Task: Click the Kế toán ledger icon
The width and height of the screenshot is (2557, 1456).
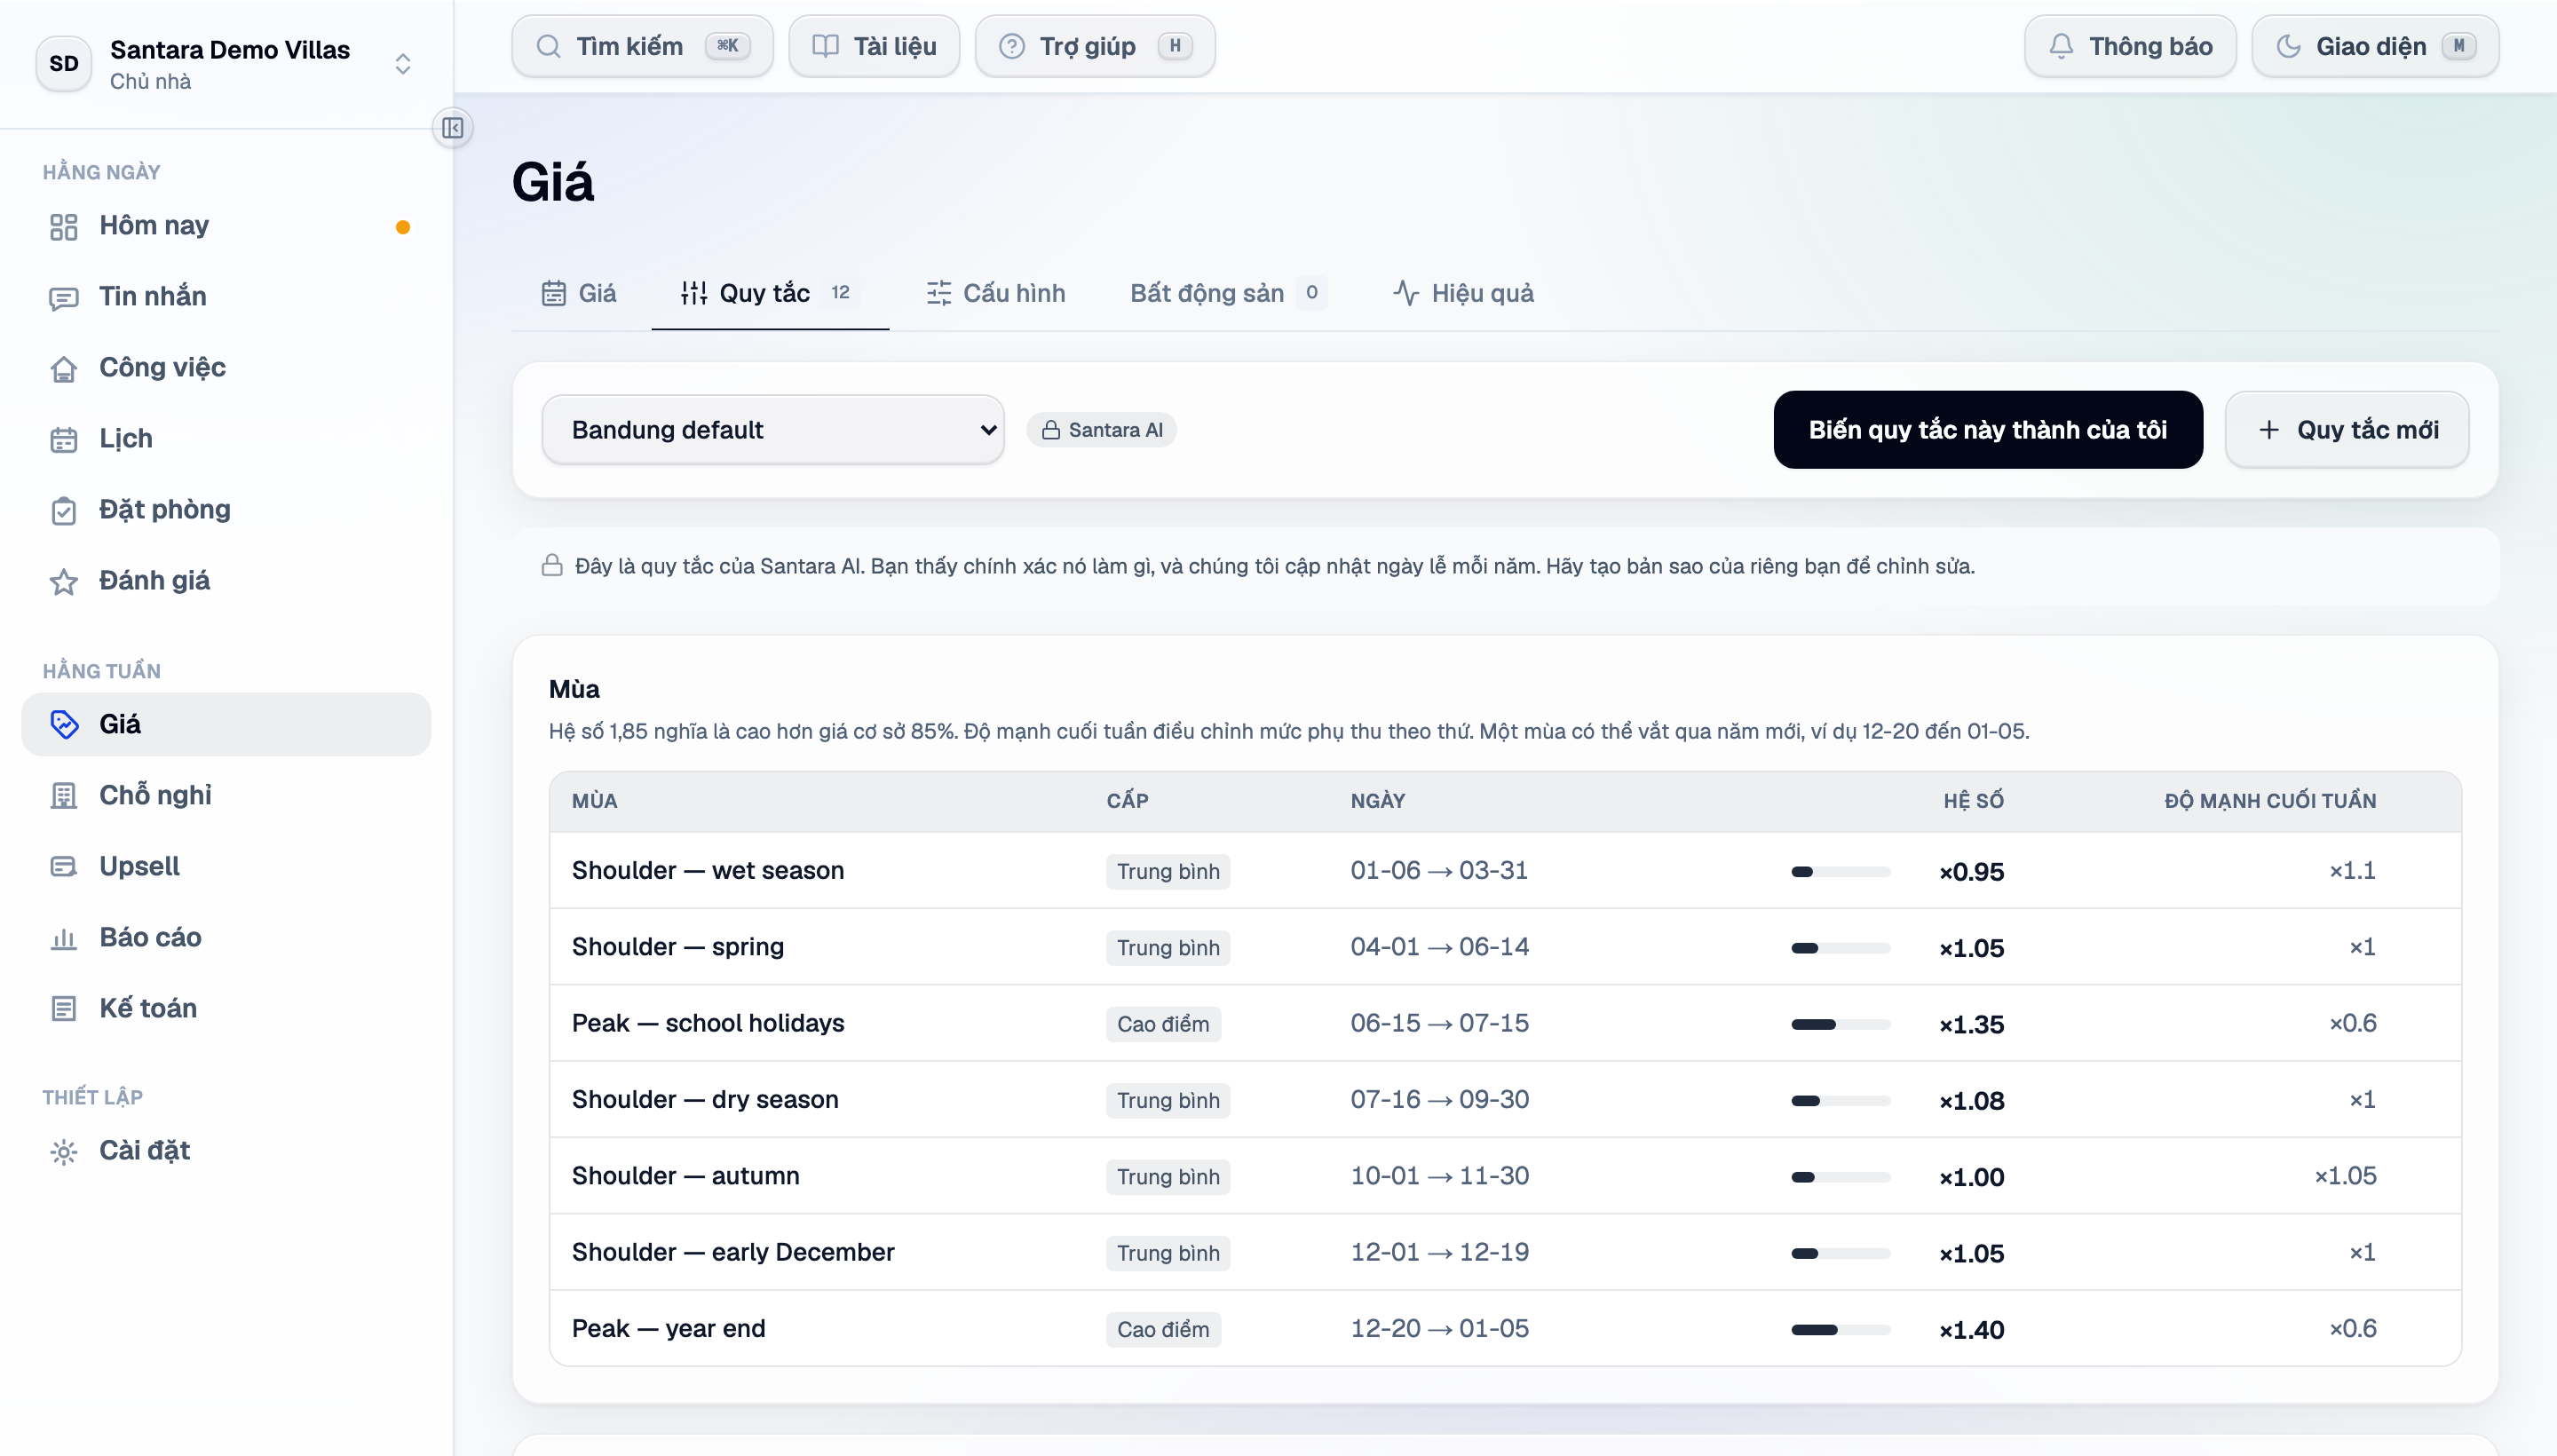Action: tap(63, 1009)
